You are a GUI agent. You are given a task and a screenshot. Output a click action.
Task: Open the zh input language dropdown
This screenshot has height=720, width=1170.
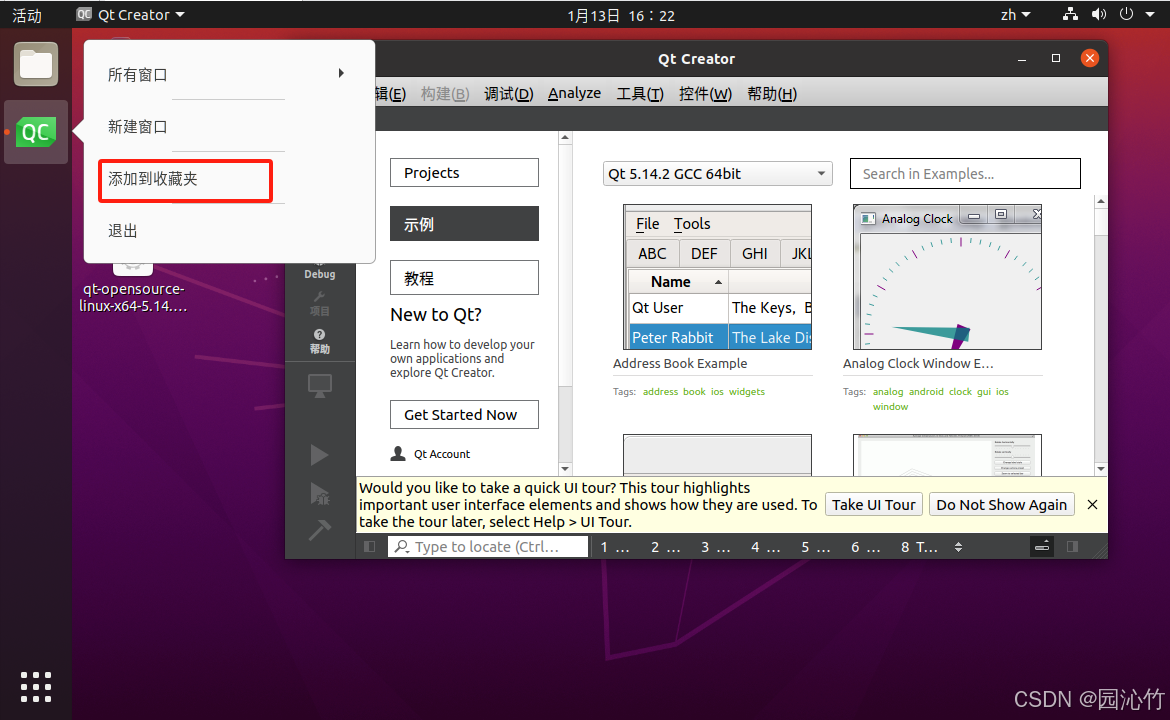1016,15
